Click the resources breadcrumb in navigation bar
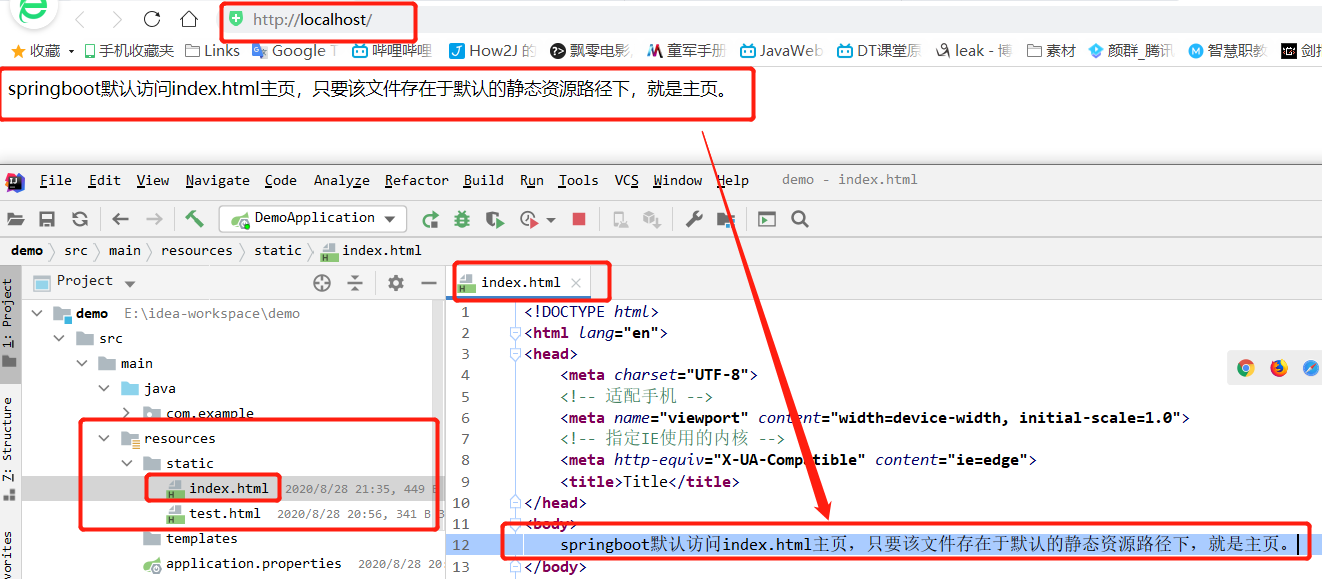The width and height of the screenshot is (1322, 579). 196,250
